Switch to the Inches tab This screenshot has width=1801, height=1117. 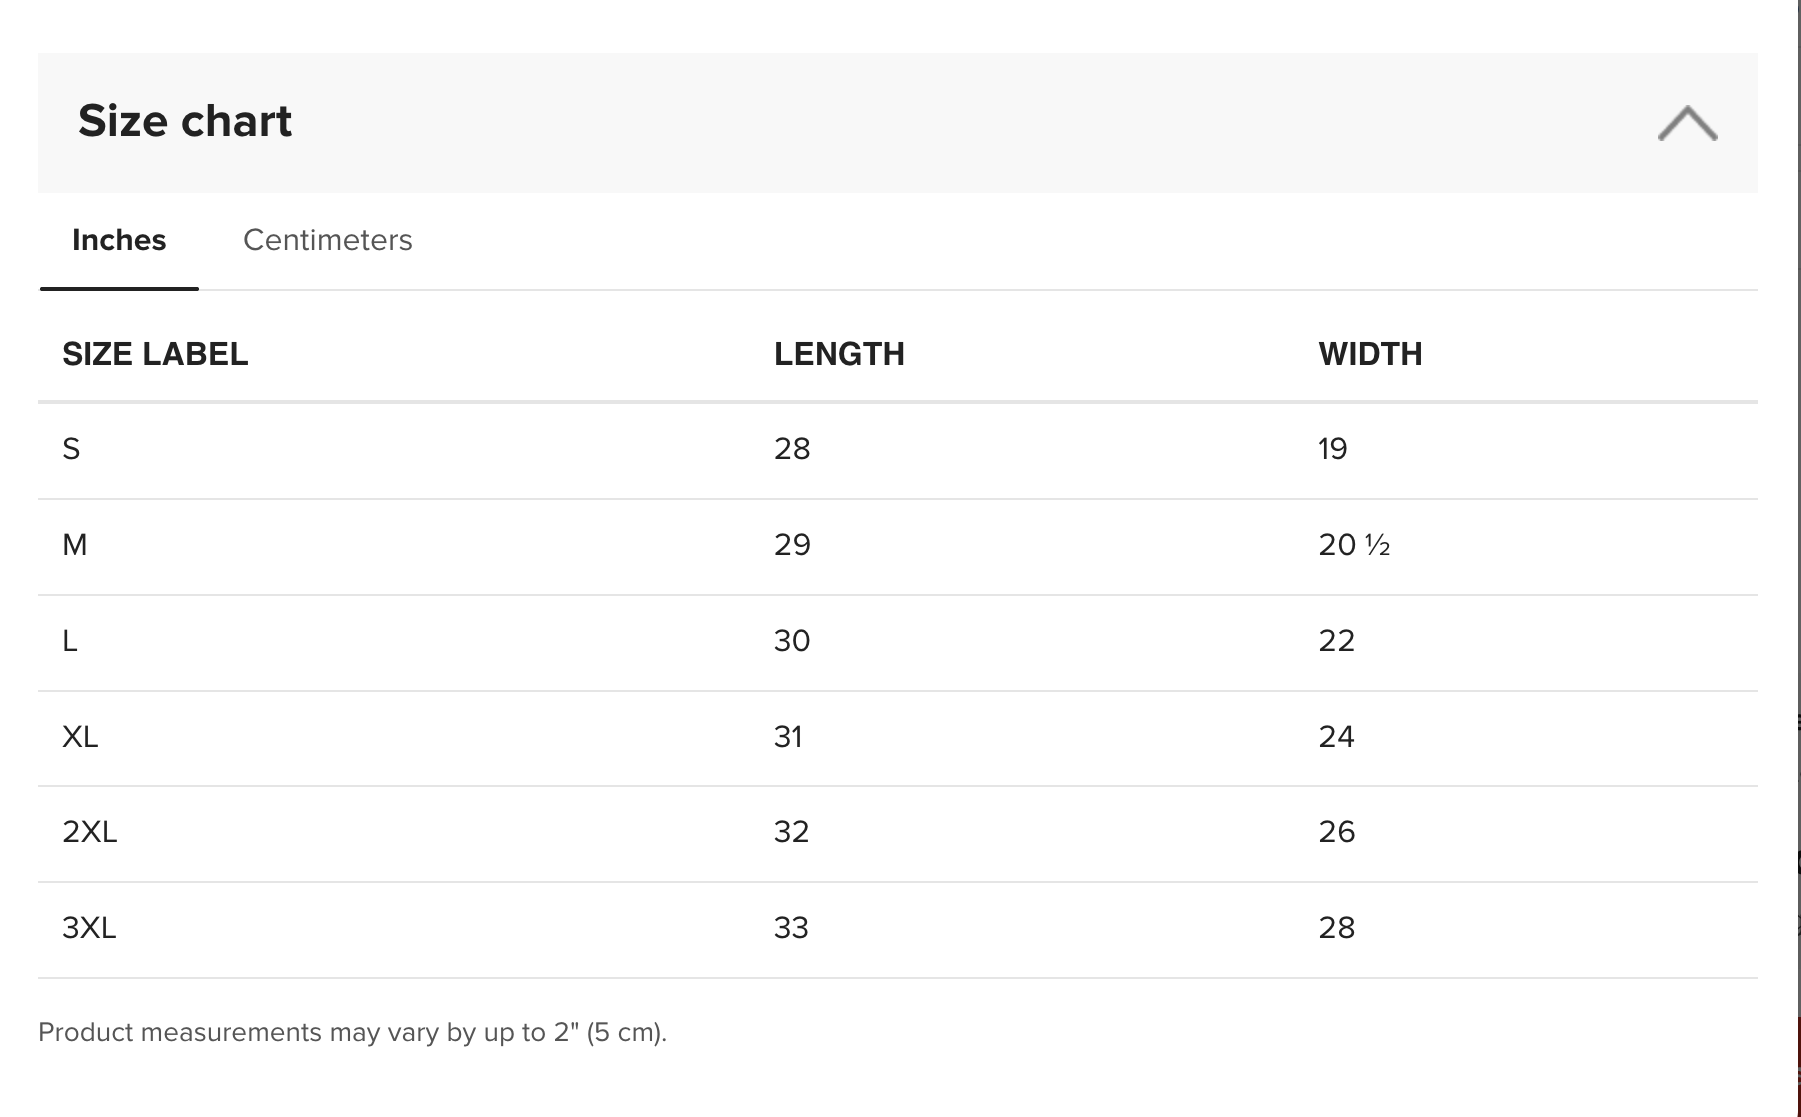[119, 240]
